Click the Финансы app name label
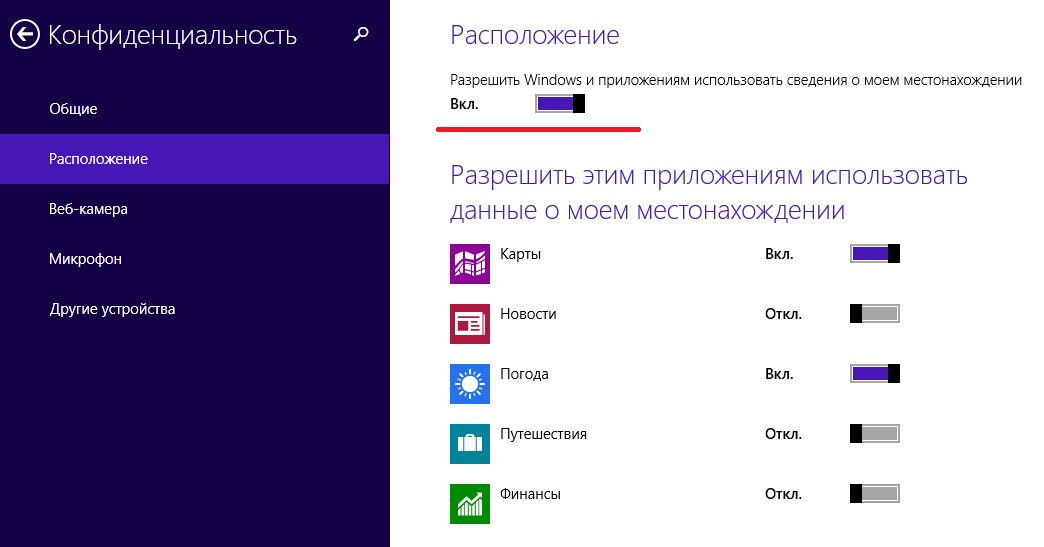This screenshot has width=1044, height=547. 530,494
